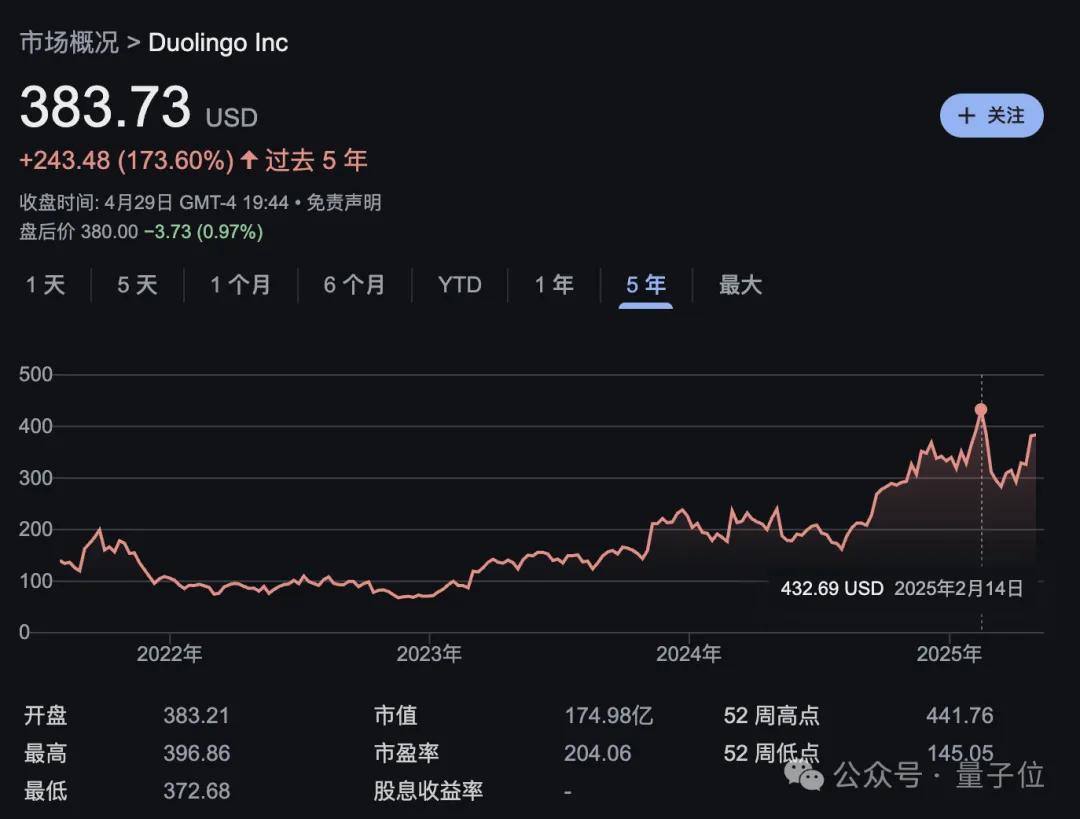This screenshot has height=819, width=1080.
Task: Switch to the YTD chart tab
Action: click(x=460, y=285)
